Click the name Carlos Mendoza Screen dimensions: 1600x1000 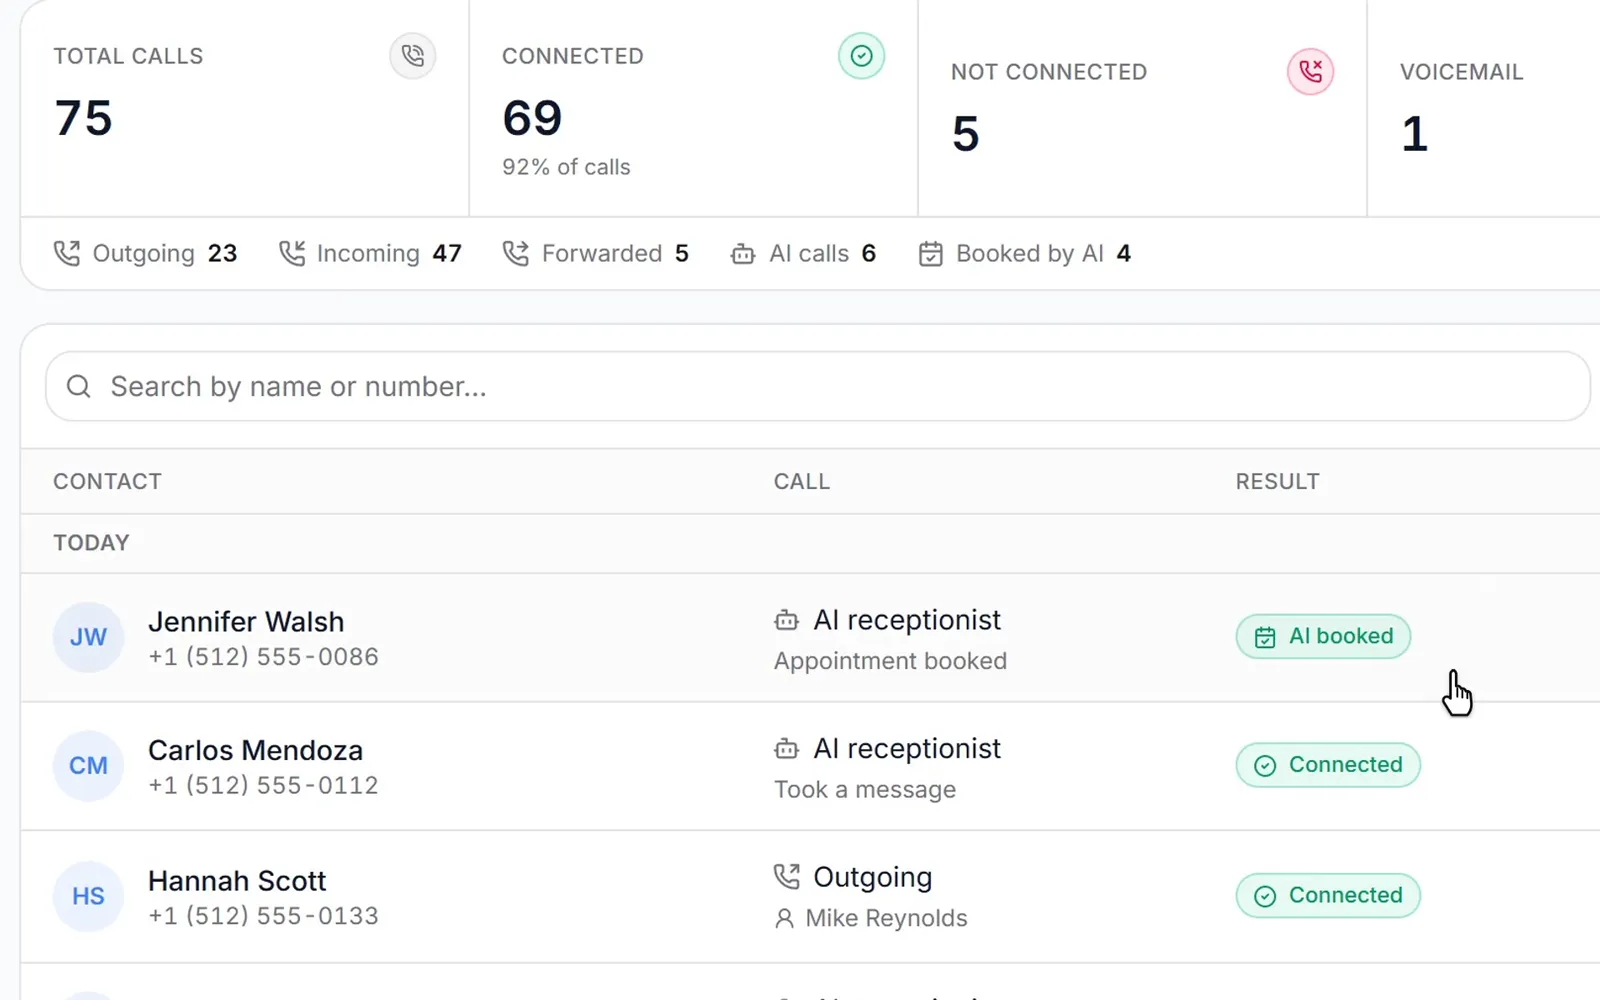(x=255, y=750)
